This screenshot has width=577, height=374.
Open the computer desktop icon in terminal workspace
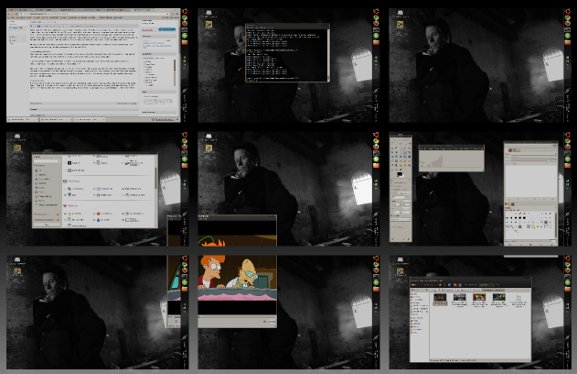(209, 13)
